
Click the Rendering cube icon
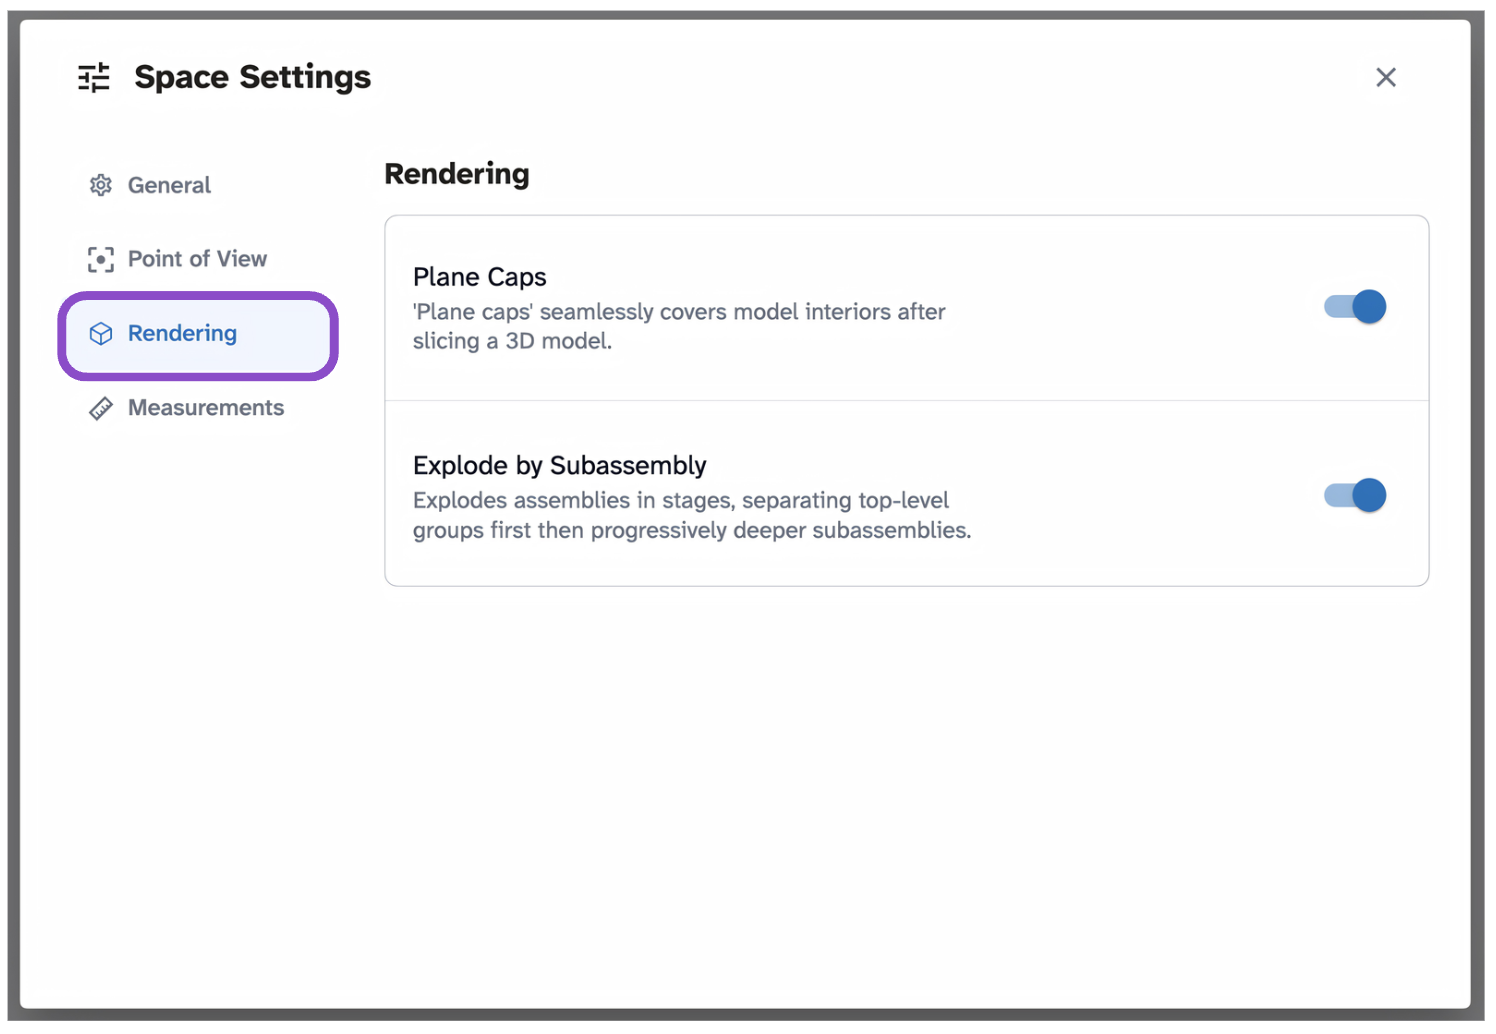coord(100,334)
